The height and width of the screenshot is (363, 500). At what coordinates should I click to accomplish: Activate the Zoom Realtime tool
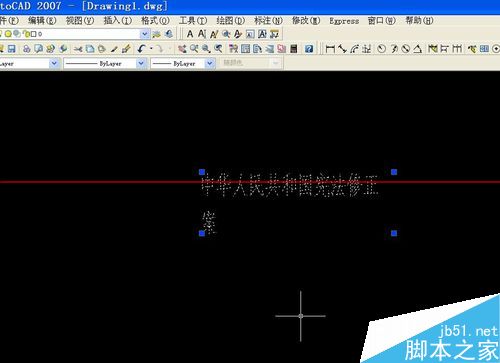[194, 49]
